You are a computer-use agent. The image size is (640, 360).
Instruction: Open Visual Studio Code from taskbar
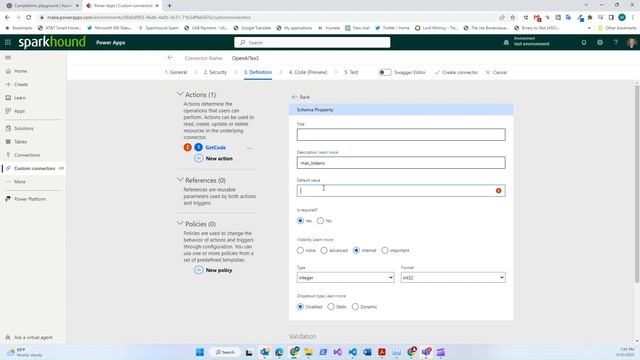pyautogui.click(x=353, y=352)
